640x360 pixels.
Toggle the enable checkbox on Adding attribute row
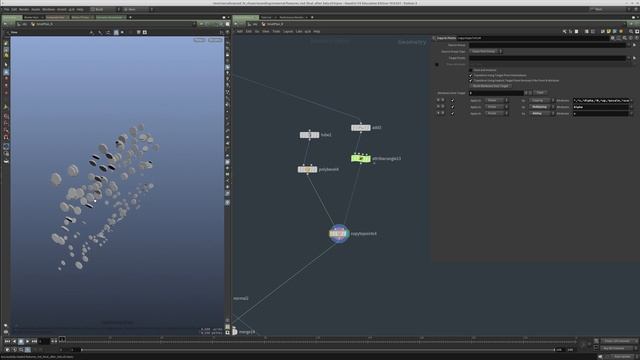(452, 113)
